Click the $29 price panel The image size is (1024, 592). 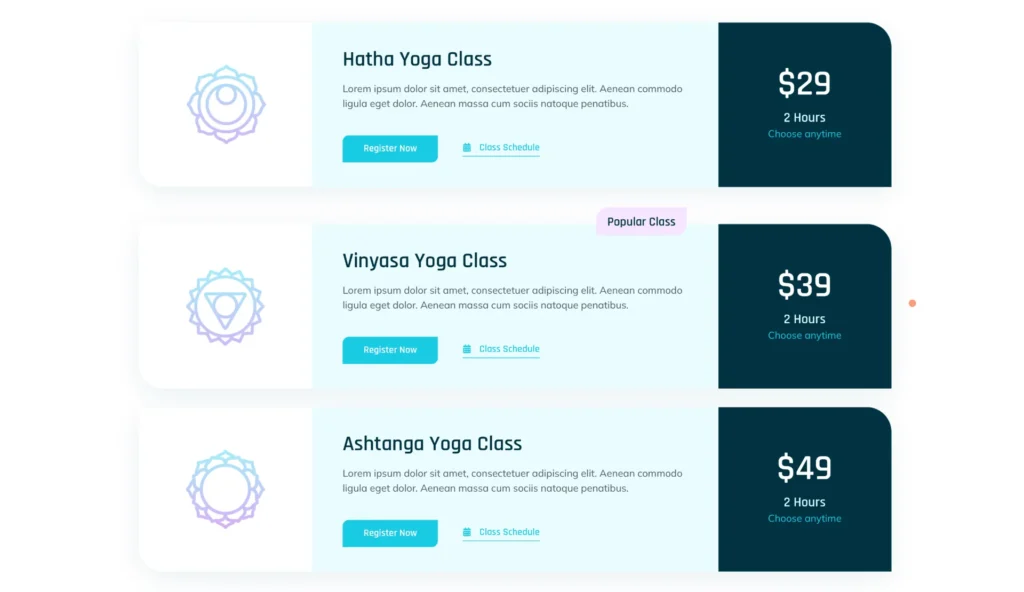pos(804,105)
